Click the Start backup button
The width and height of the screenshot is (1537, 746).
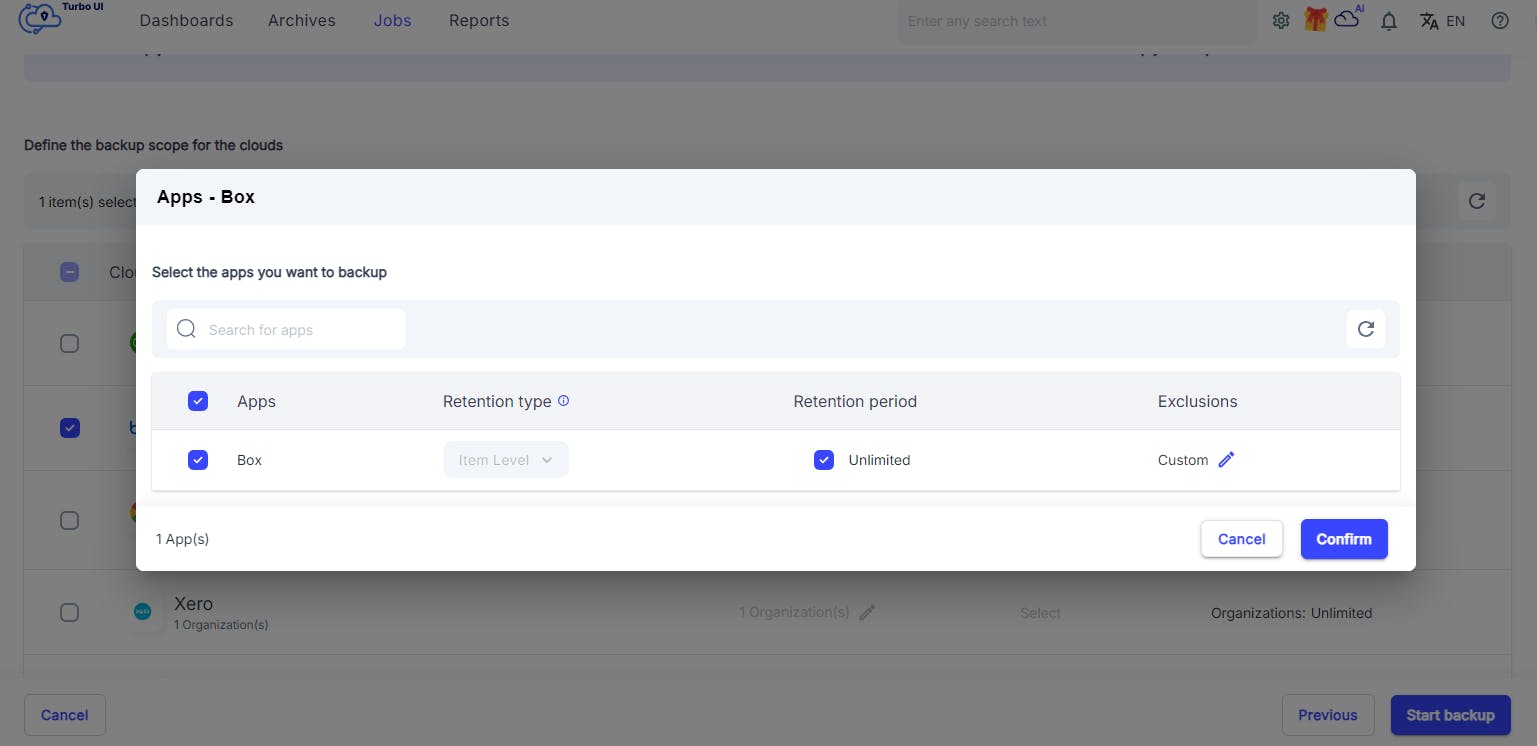click(x=1451, y=715)
